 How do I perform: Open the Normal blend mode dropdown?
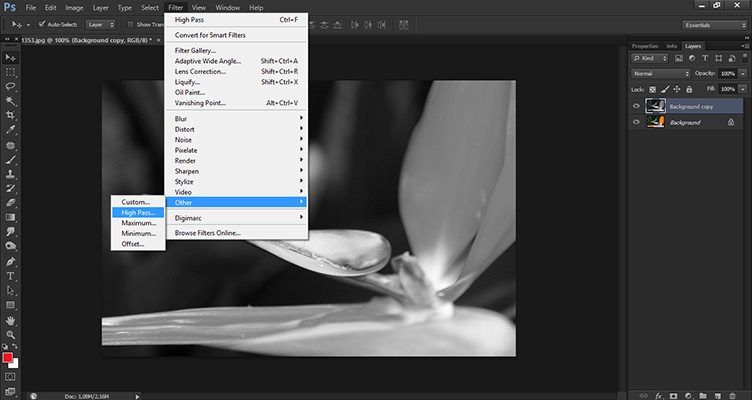[659, 74]
